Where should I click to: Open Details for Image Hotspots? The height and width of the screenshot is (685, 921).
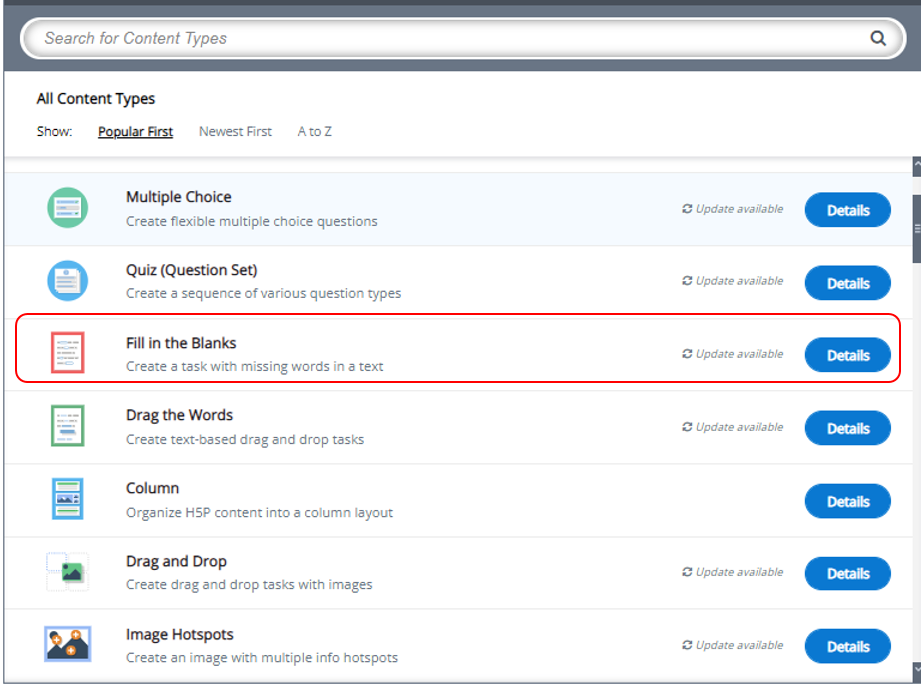pos(847,647)
